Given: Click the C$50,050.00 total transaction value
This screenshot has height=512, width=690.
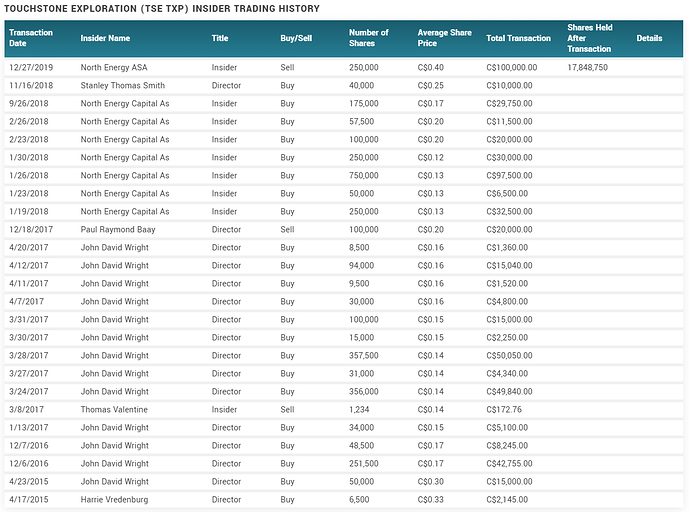Looking at the screenshot, I should click(x=509, y=356).
